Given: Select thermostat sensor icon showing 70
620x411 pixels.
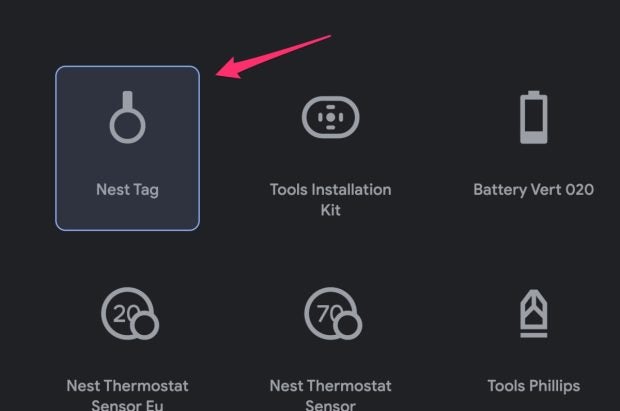Looking at the screenshot, I should click(x=333, y=314).
